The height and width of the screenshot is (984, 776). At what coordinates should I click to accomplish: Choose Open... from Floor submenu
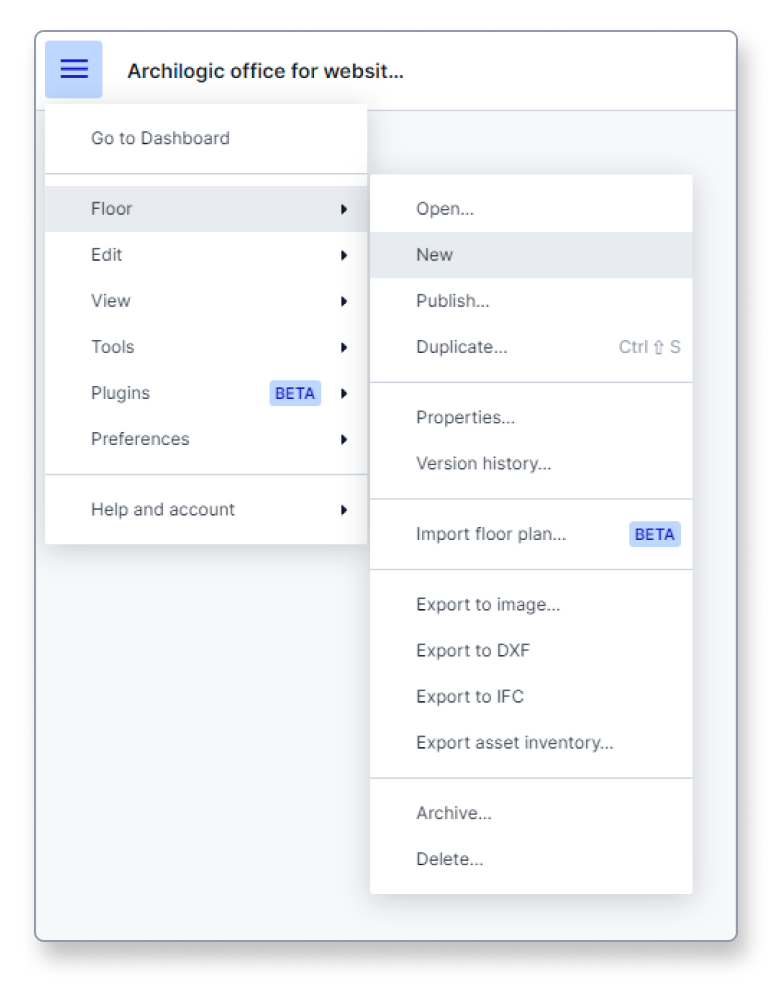point(531,209)
